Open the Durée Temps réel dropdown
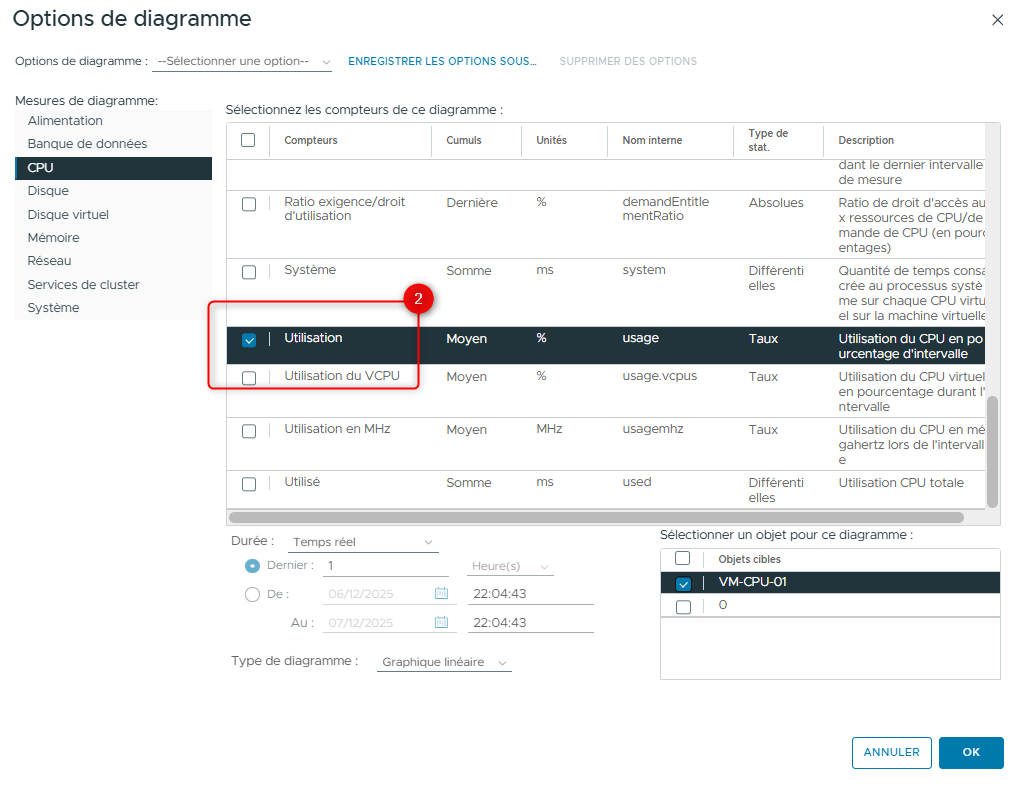The image size is (1020, 792). point(363,542)
